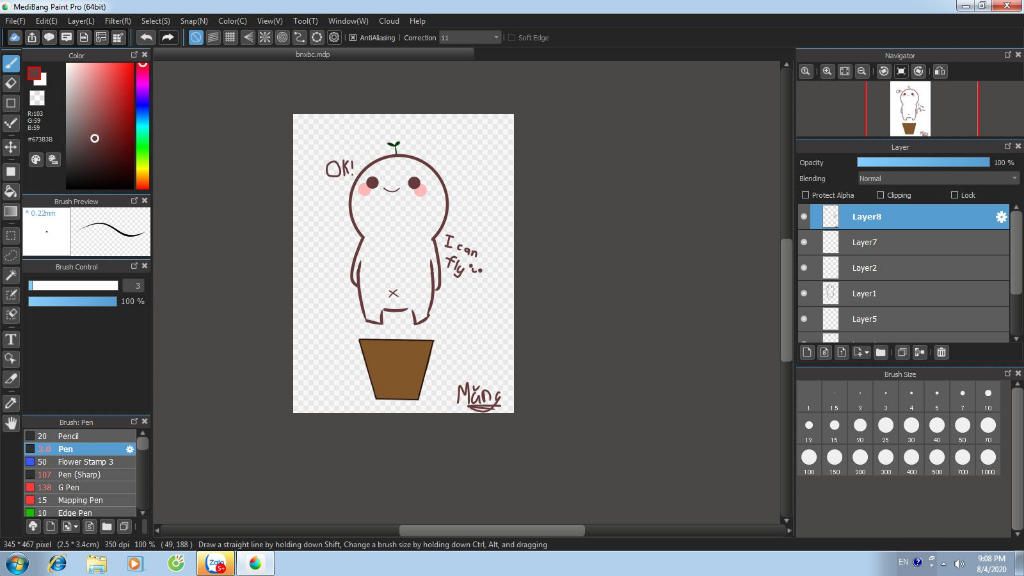1024x576 pixels.
Task: Select Layer5 in layer list
Action: coord(904,319)
